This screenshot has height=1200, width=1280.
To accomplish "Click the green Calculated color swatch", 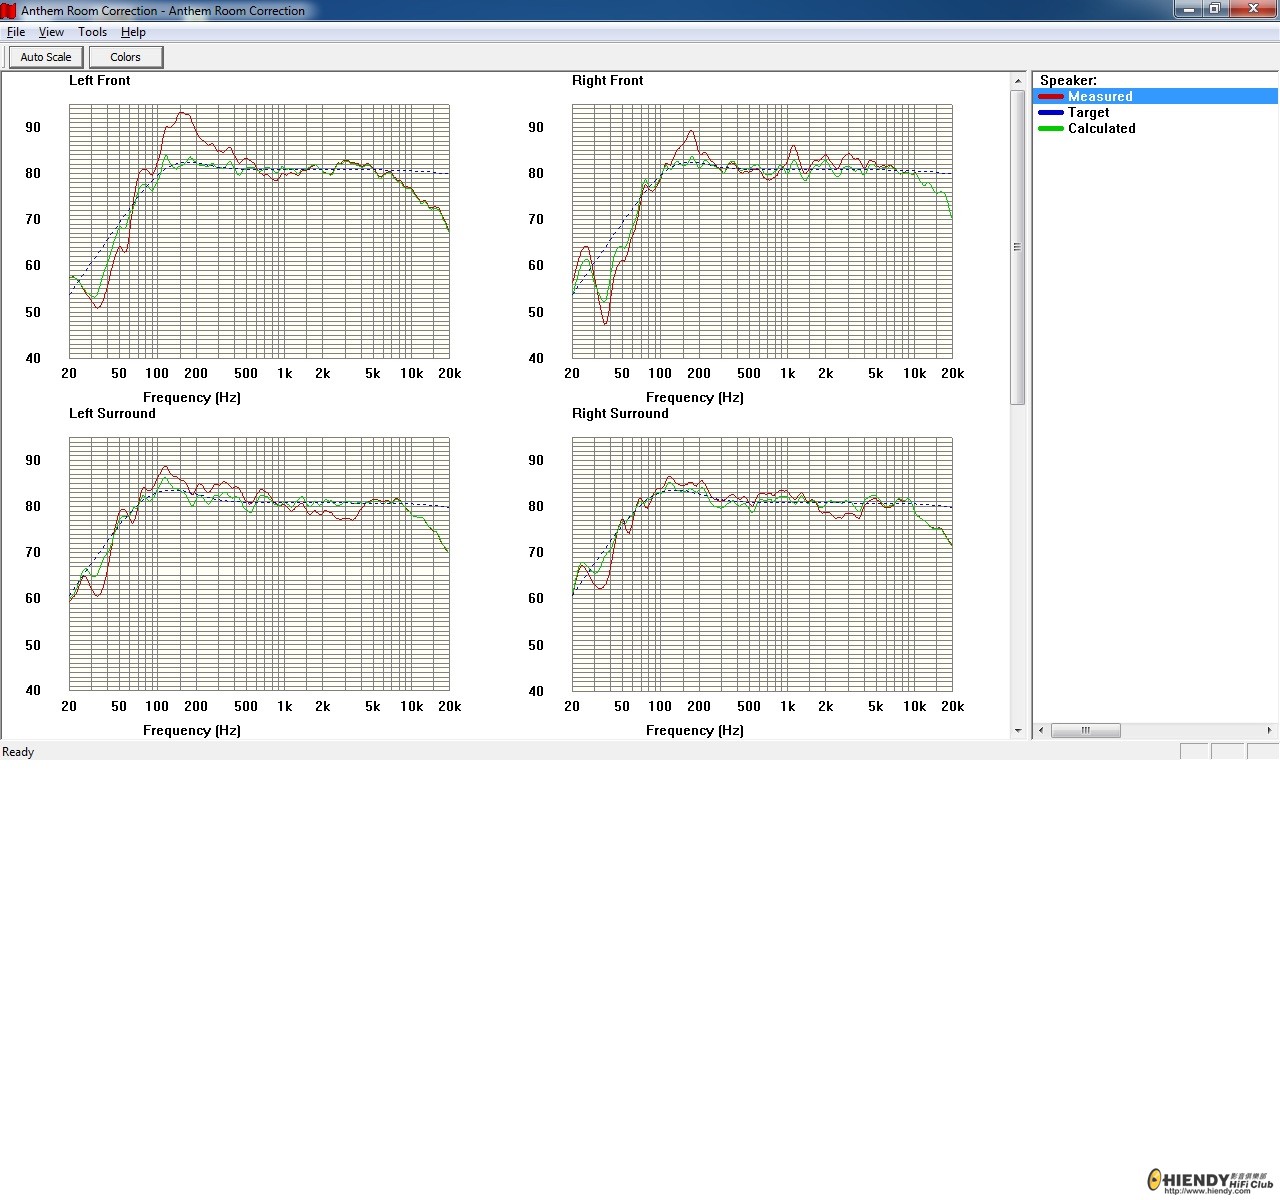I will [1050, 129].
